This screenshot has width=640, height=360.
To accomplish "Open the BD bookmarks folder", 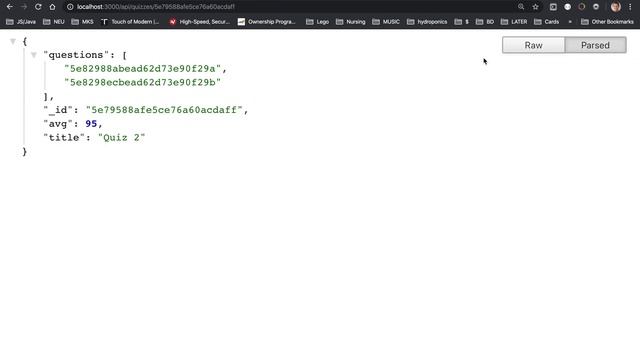I will coord(485,22).
